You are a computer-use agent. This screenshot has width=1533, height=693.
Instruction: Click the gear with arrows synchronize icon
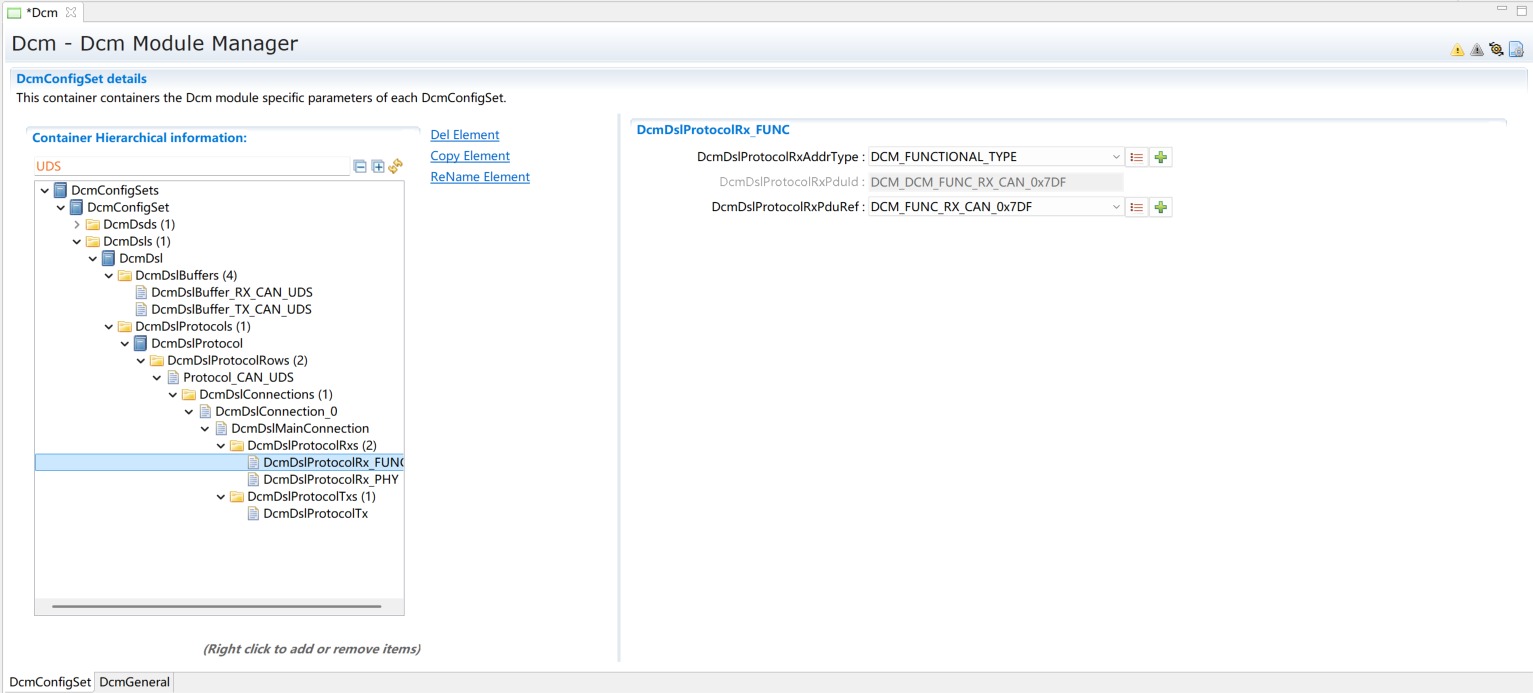[1496, 49]
